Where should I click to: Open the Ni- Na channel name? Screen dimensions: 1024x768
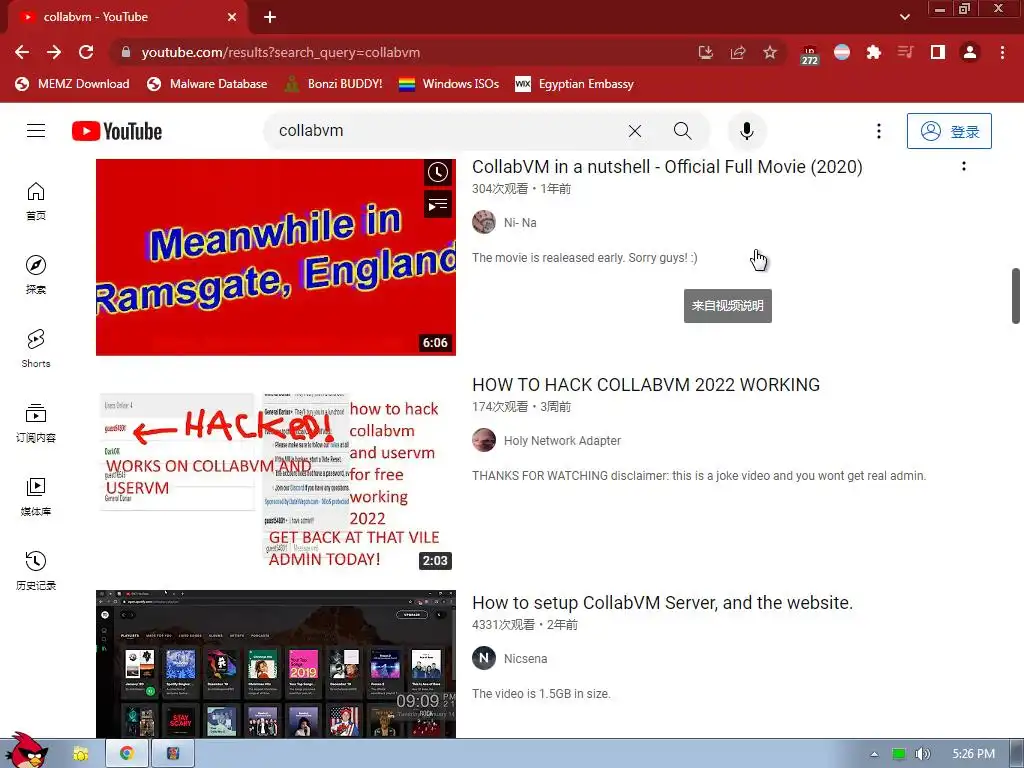coord(520,223)
